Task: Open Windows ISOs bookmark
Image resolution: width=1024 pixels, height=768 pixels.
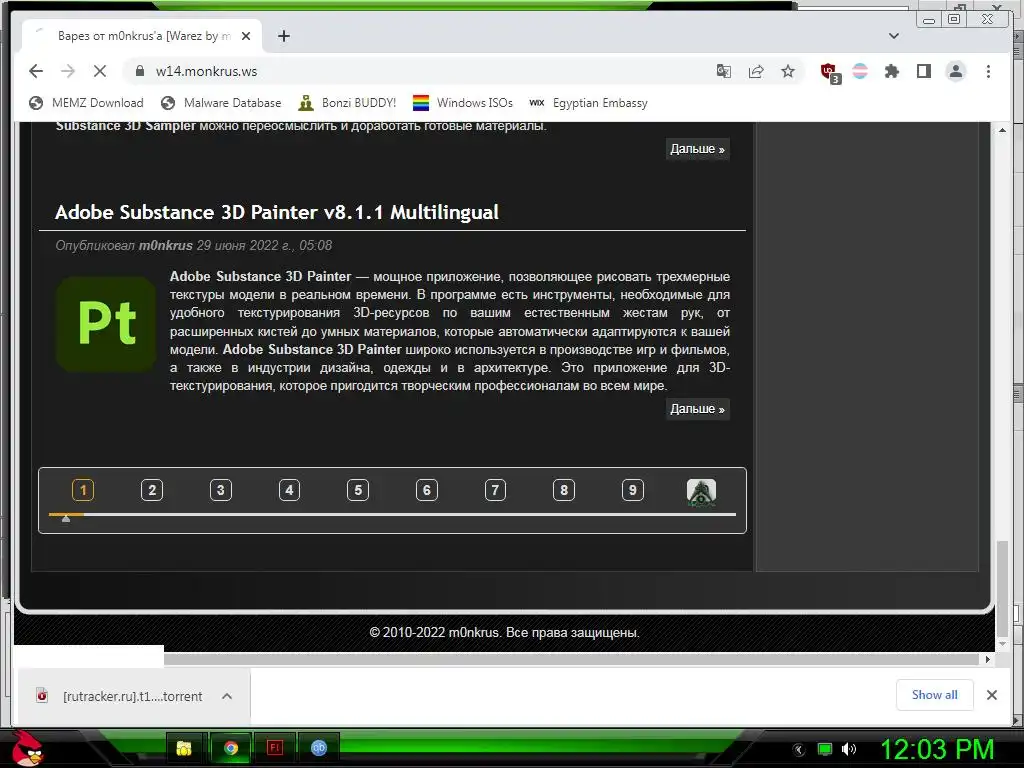Action: tap(463, 103)
